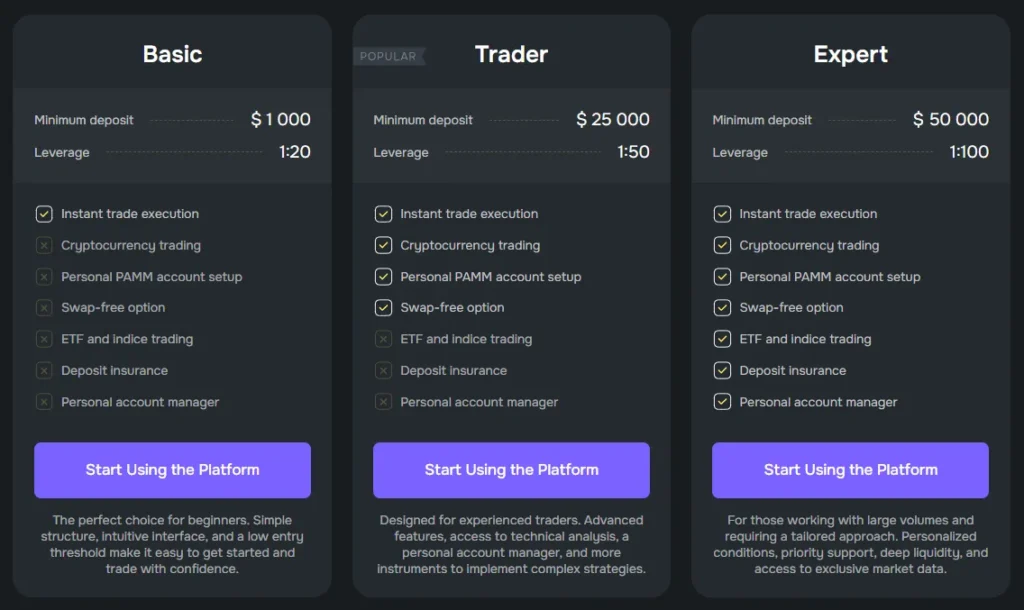Click the Trader plan heading

[x=511, y=54]
